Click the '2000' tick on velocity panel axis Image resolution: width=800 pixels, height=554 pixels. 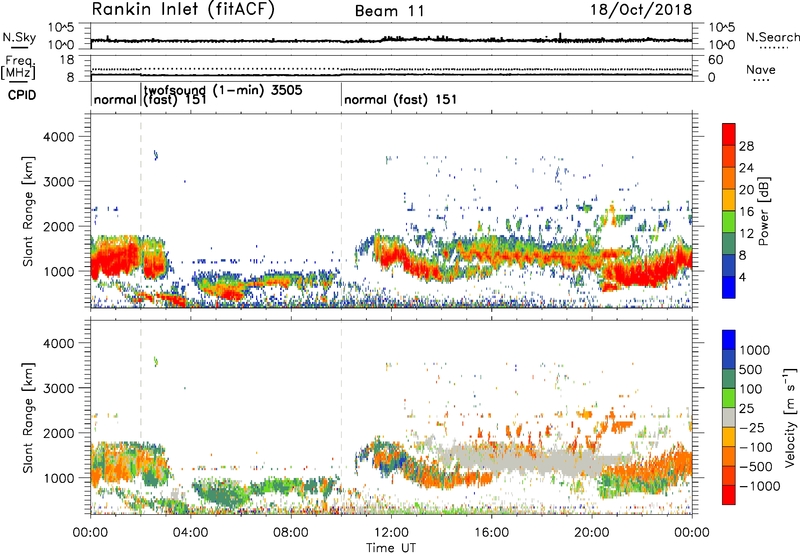coord(59,433)
